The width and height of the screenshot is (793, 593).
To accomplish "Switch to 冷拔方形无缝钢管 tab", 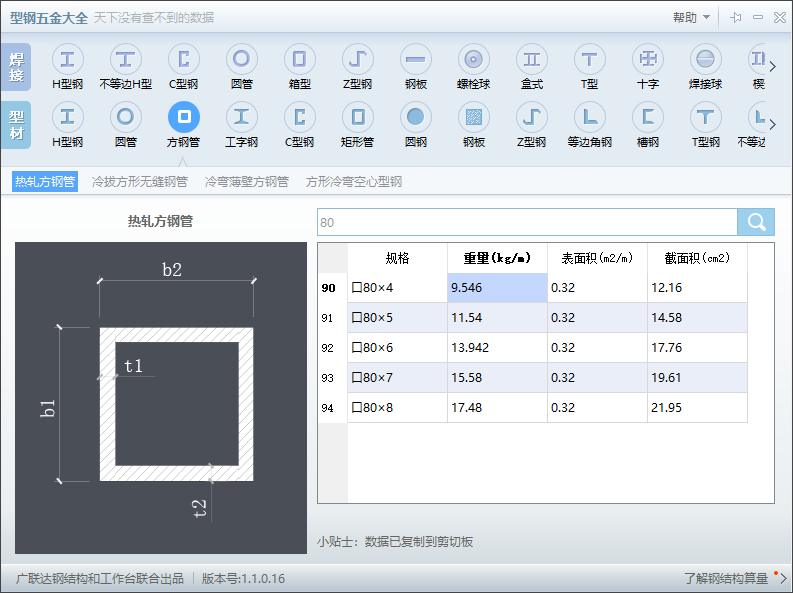I will click(139, 182).
